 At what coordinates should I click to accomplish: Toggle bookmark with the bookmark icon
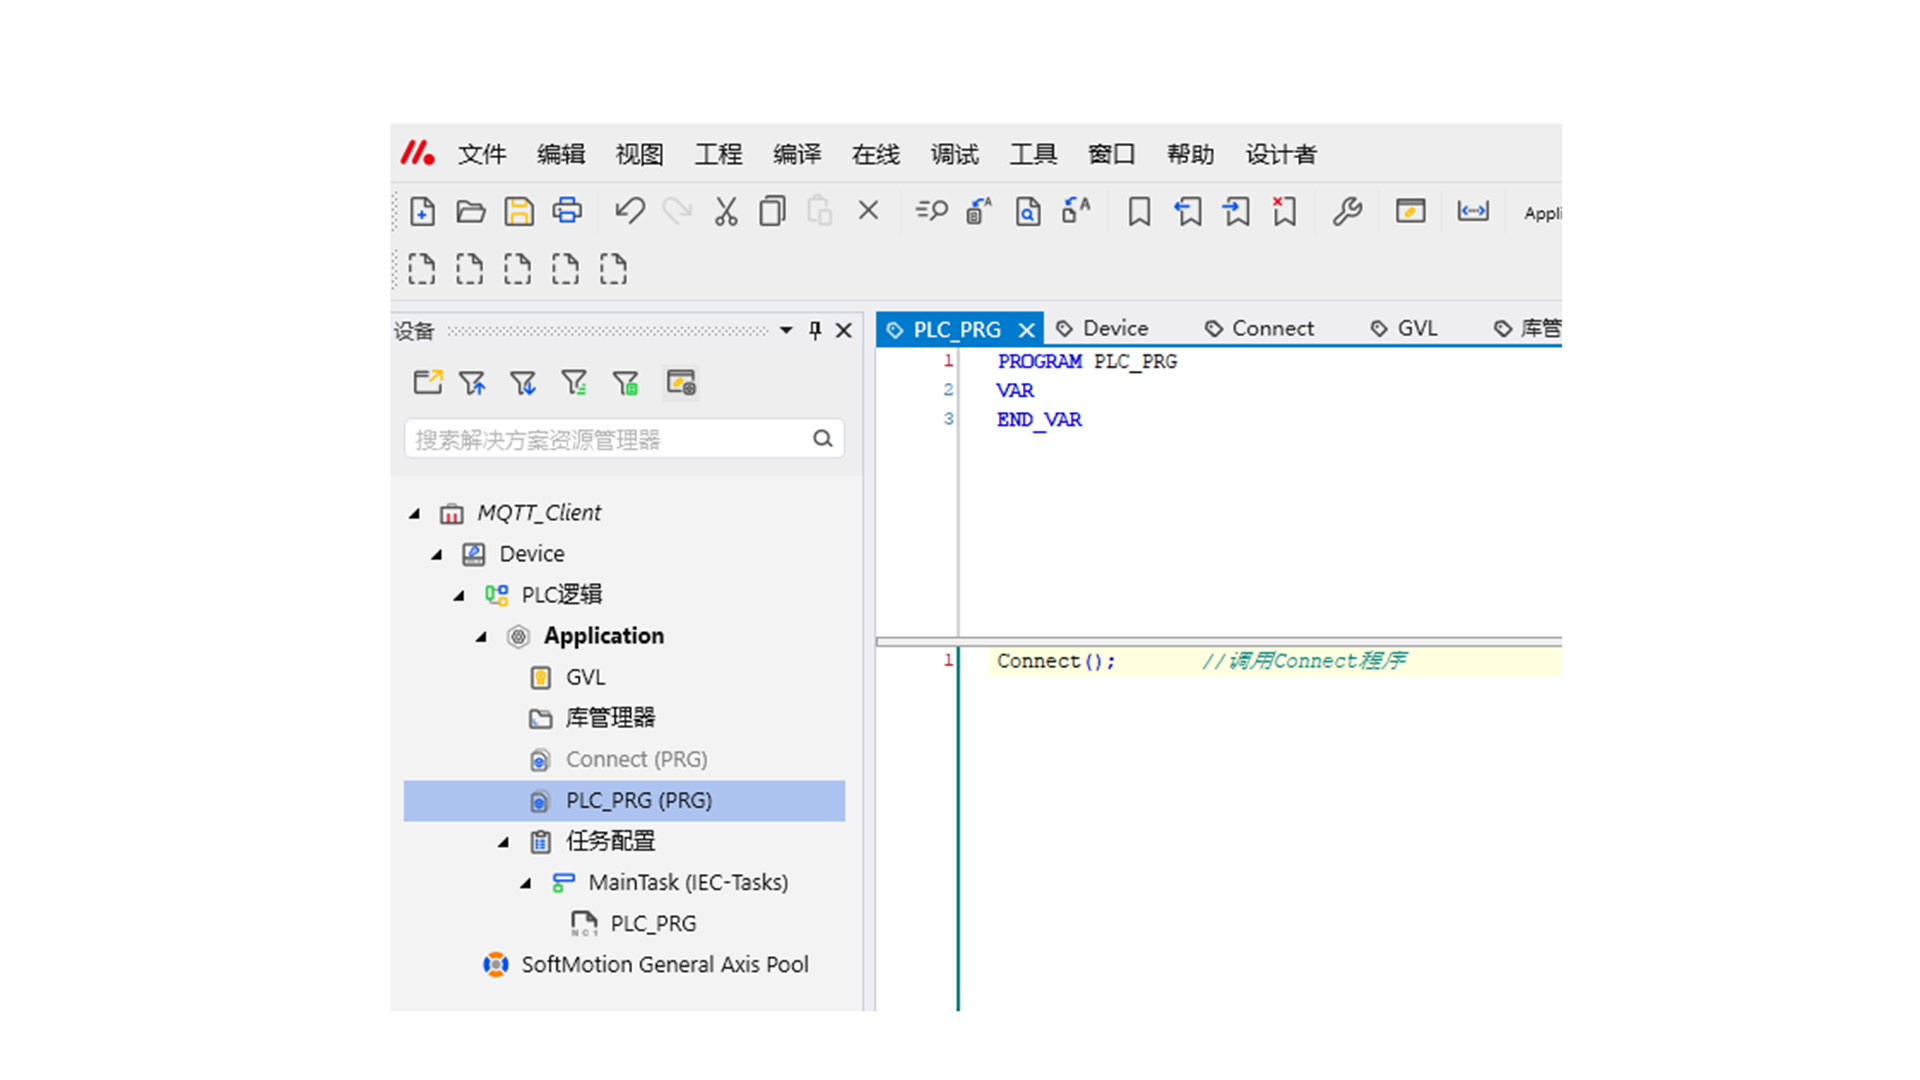coord(1139,211)
